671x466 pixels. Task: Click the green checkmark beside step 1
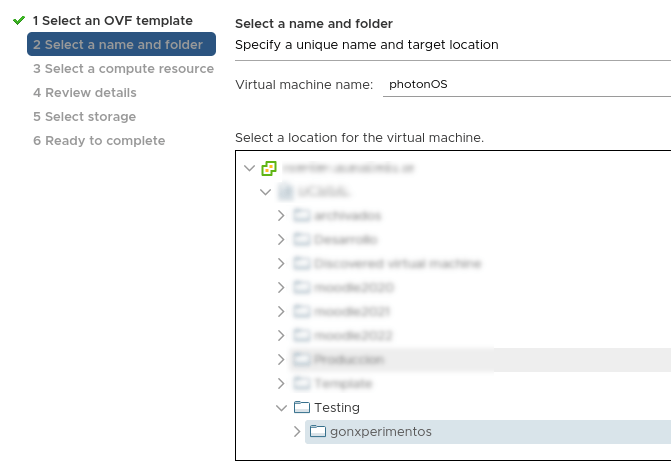pos(18,21)
